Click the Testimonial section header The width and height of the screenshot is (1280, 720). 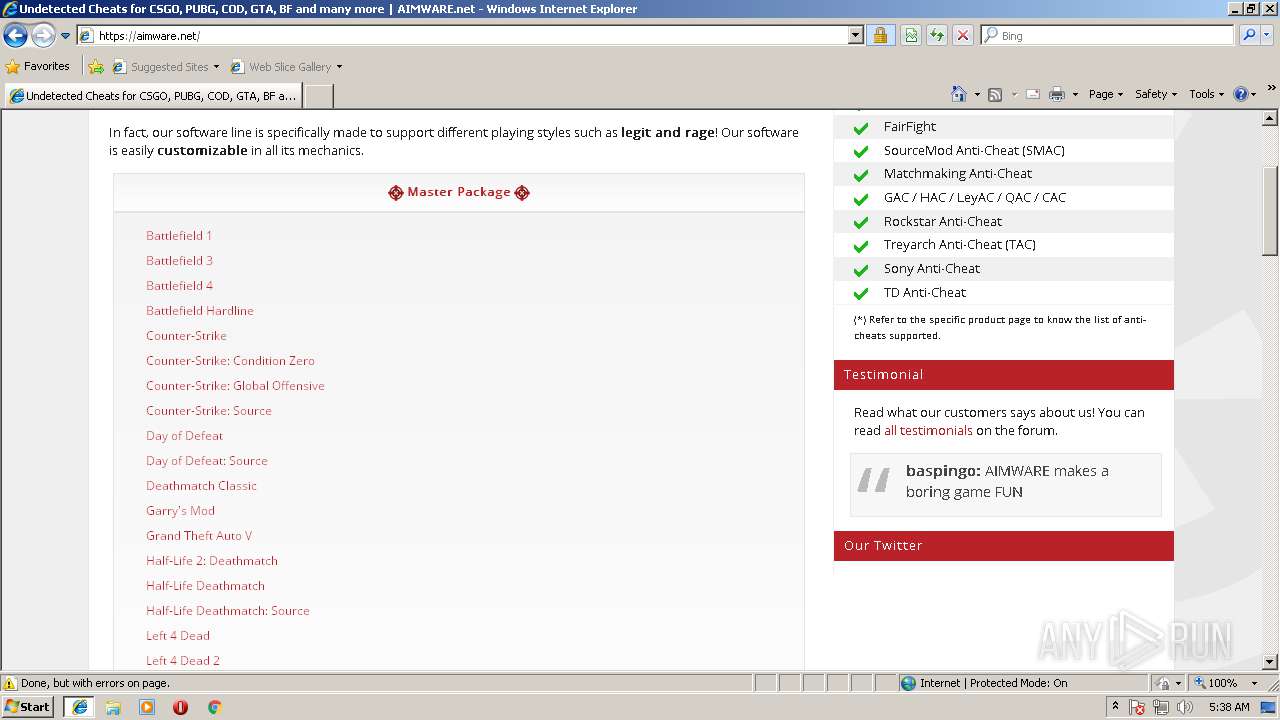point(1003,375)
